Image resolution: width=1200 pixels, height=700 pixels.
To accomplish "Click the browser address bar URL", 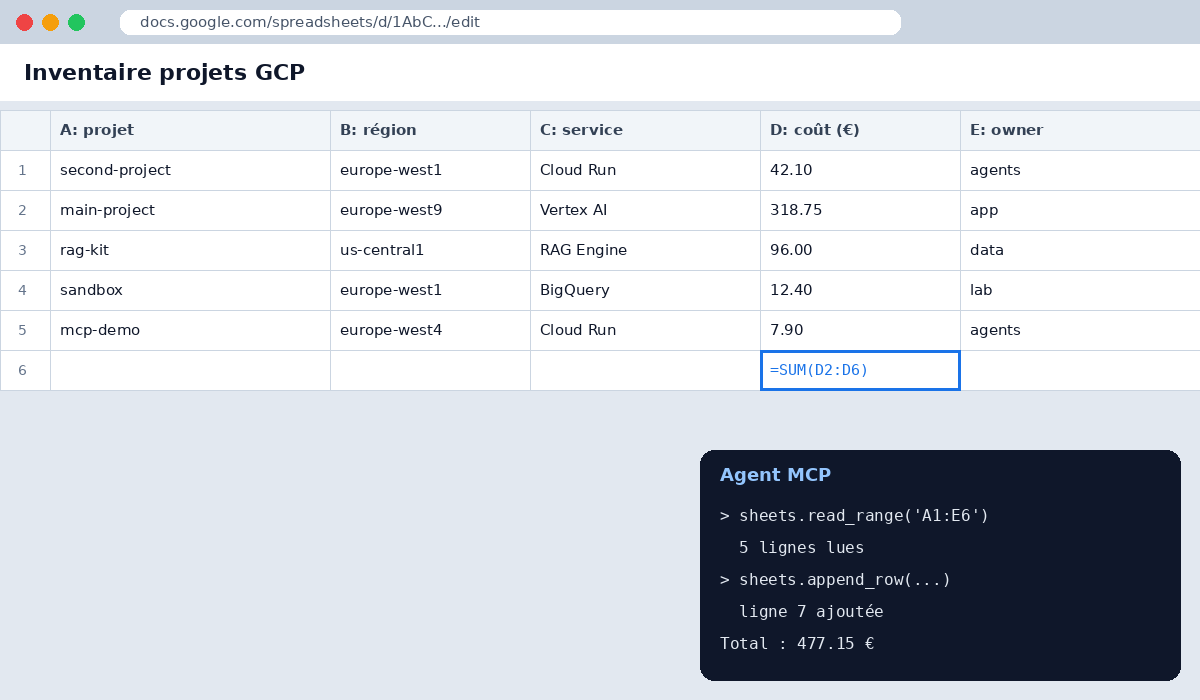I will tap(510, 22).
